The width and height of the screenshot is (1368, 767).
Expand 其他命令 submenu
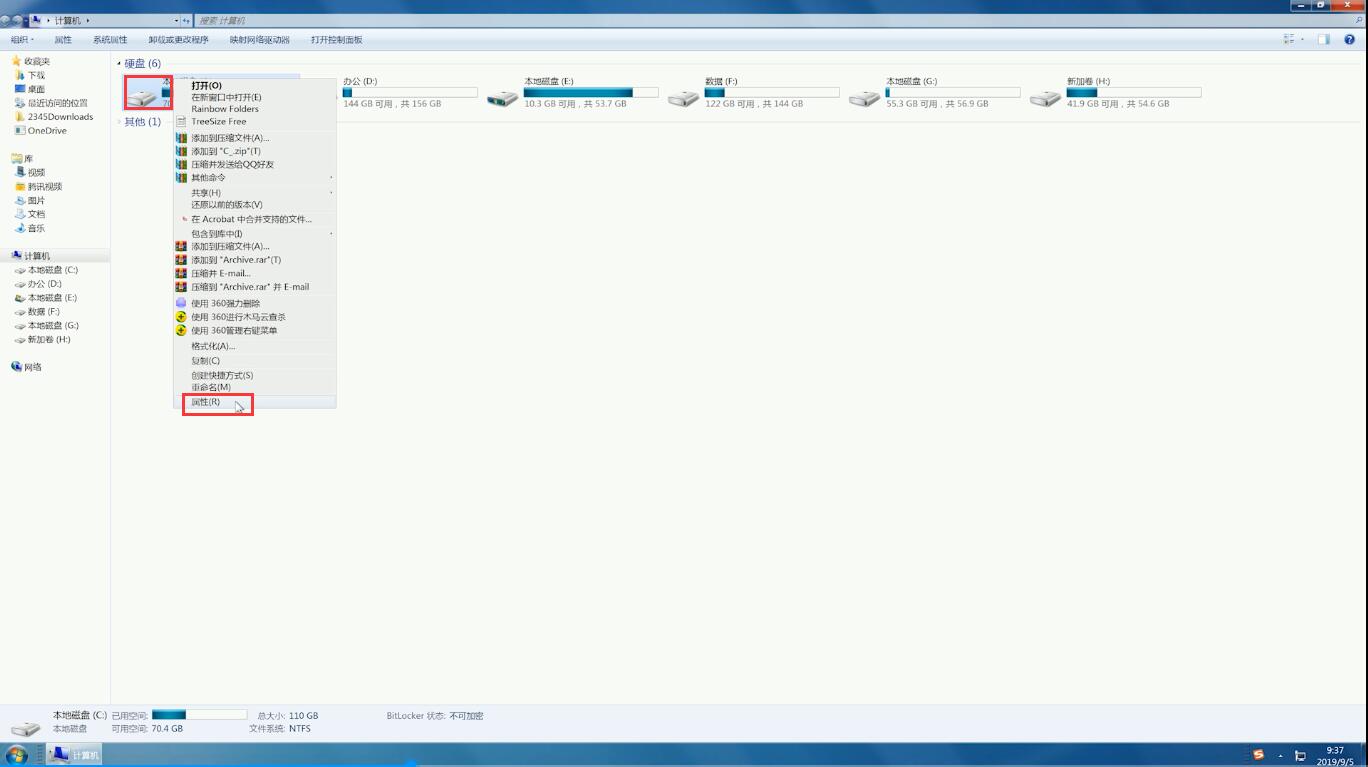click(254, 177)
